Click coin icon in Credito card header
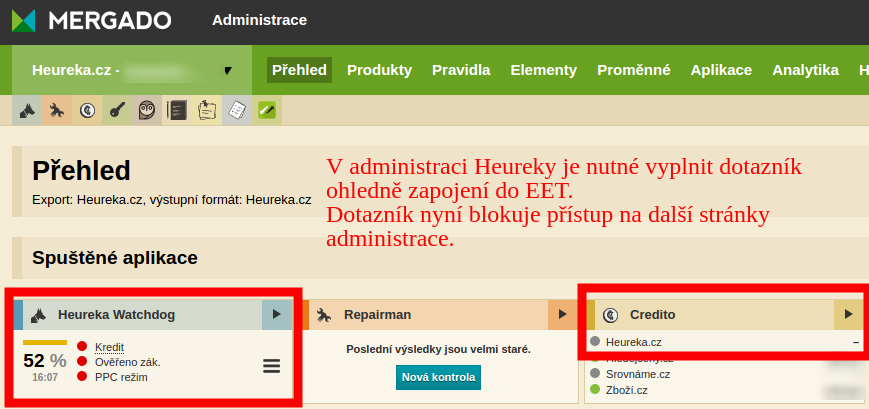869x409 pixels. click(611, 315)
